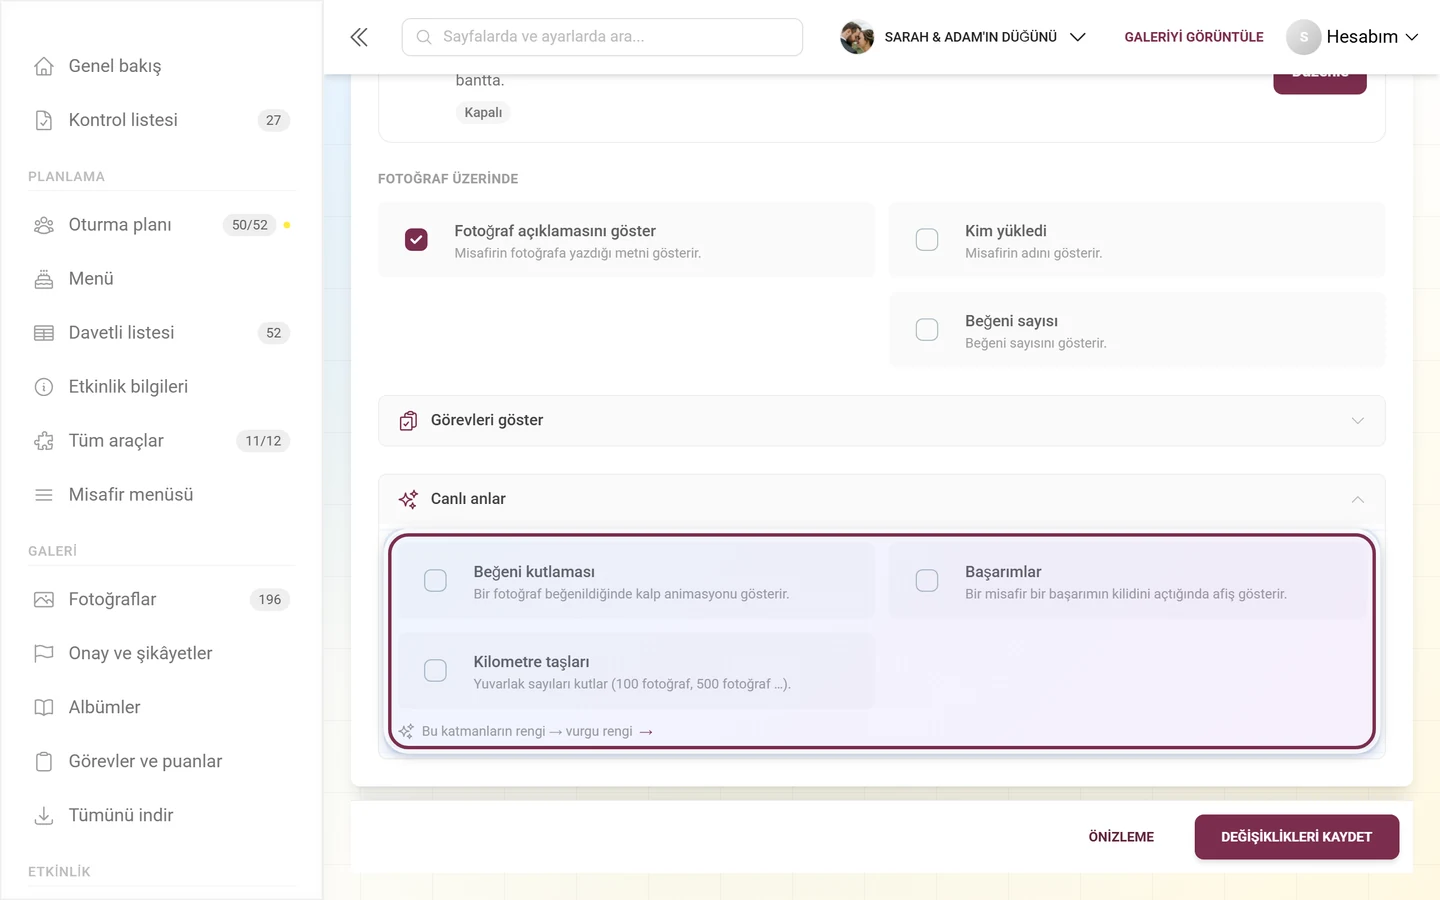Check the Başarımlar checkbox
The width and height of the screenshot is (1440, 900).
click(927, 581)
